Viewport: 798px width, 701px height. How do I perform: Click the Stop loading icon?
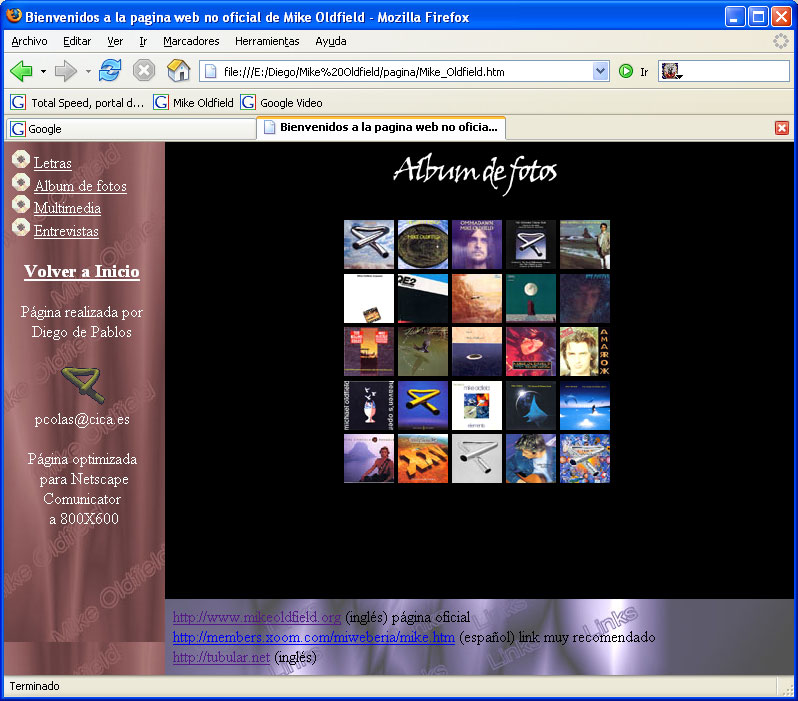tap(144, 71)
